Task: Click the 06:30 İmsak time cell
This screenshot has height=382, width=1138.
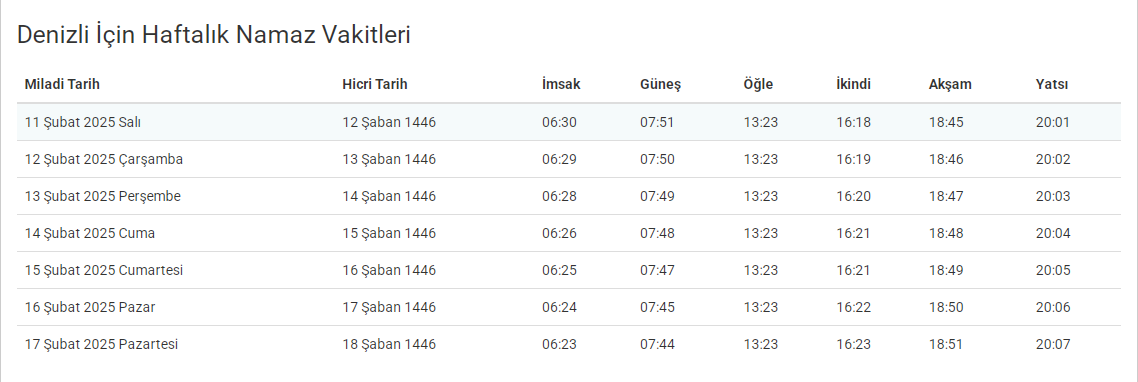Action: 559,122
